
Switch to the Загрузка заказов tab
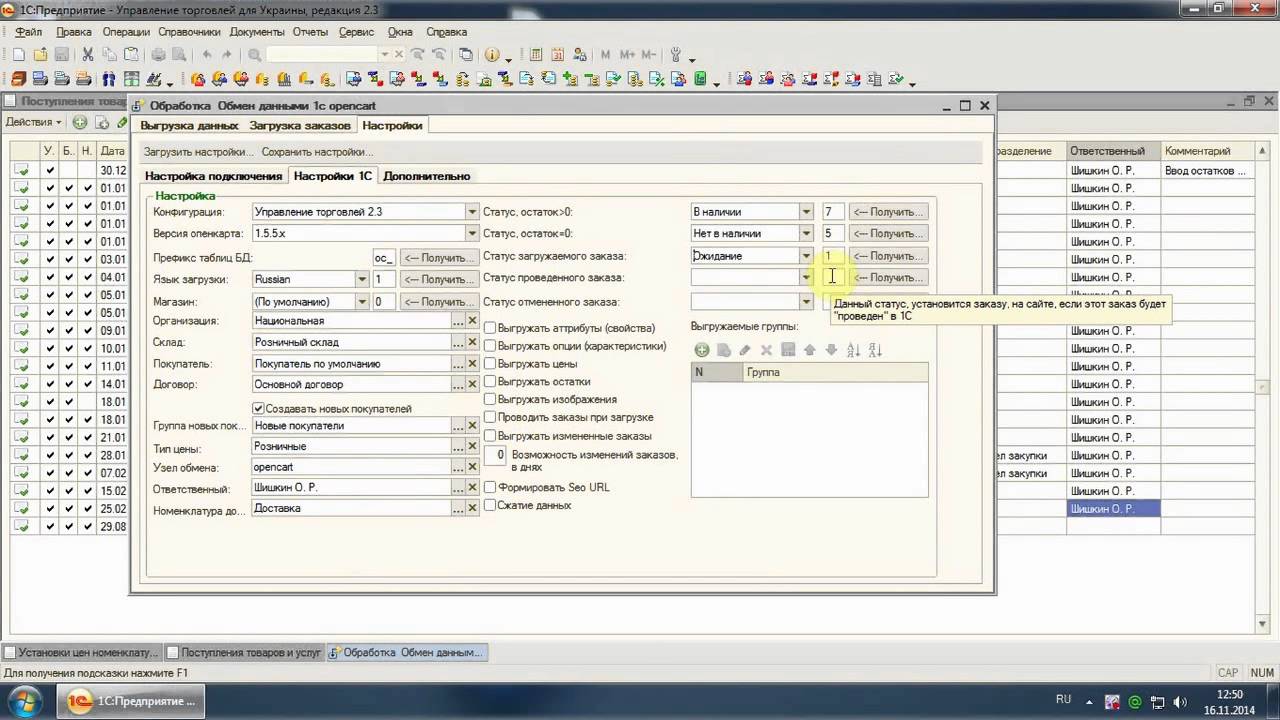pyautogui.click(x=300, y=125)
